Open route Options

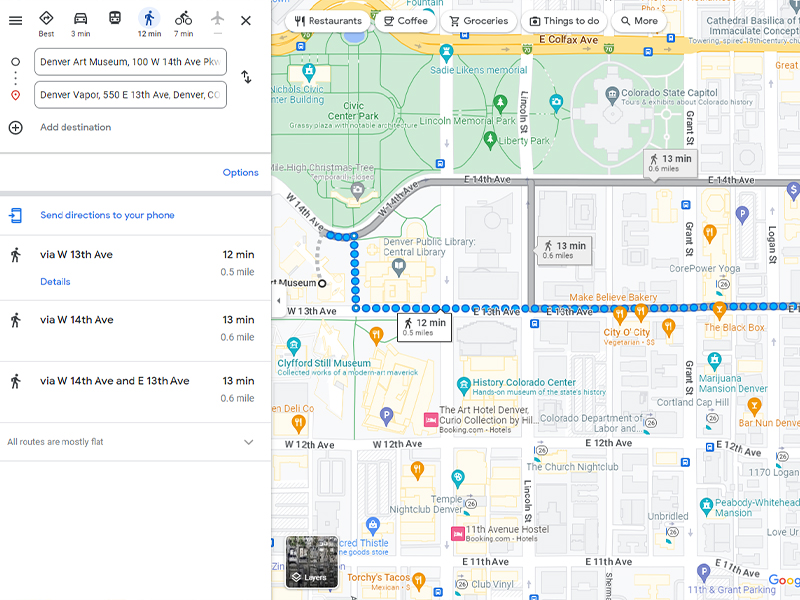(x=240, y=172)
